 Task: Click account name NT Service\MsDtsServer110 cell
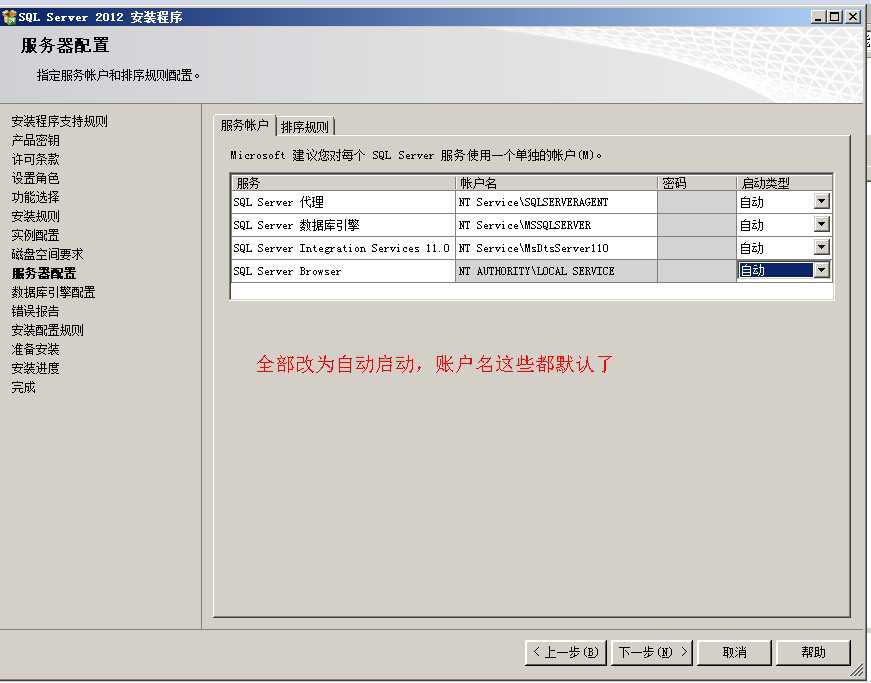click(x=556, y=248)
